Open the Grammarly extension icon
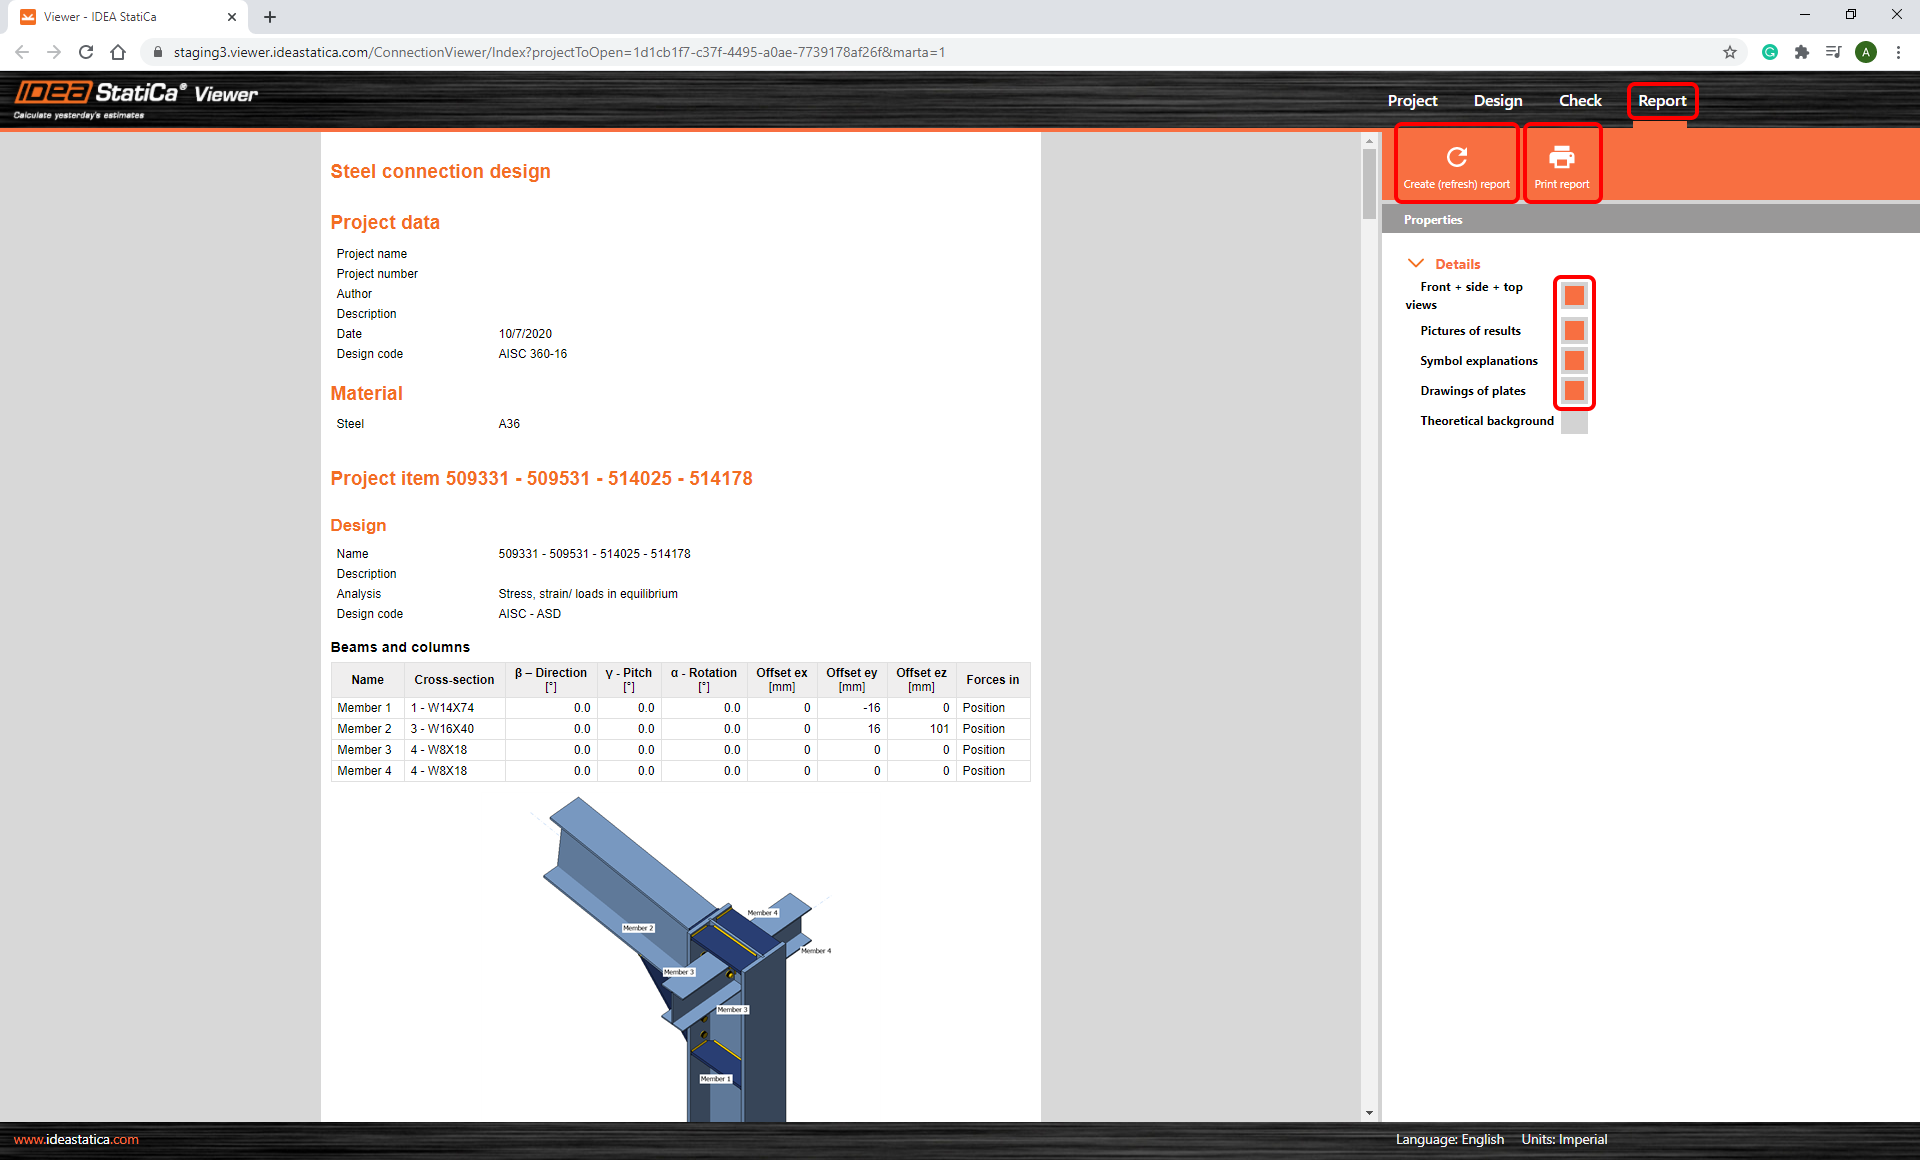Viewport: 1920px width, 1160px height. coord(1770,52)
